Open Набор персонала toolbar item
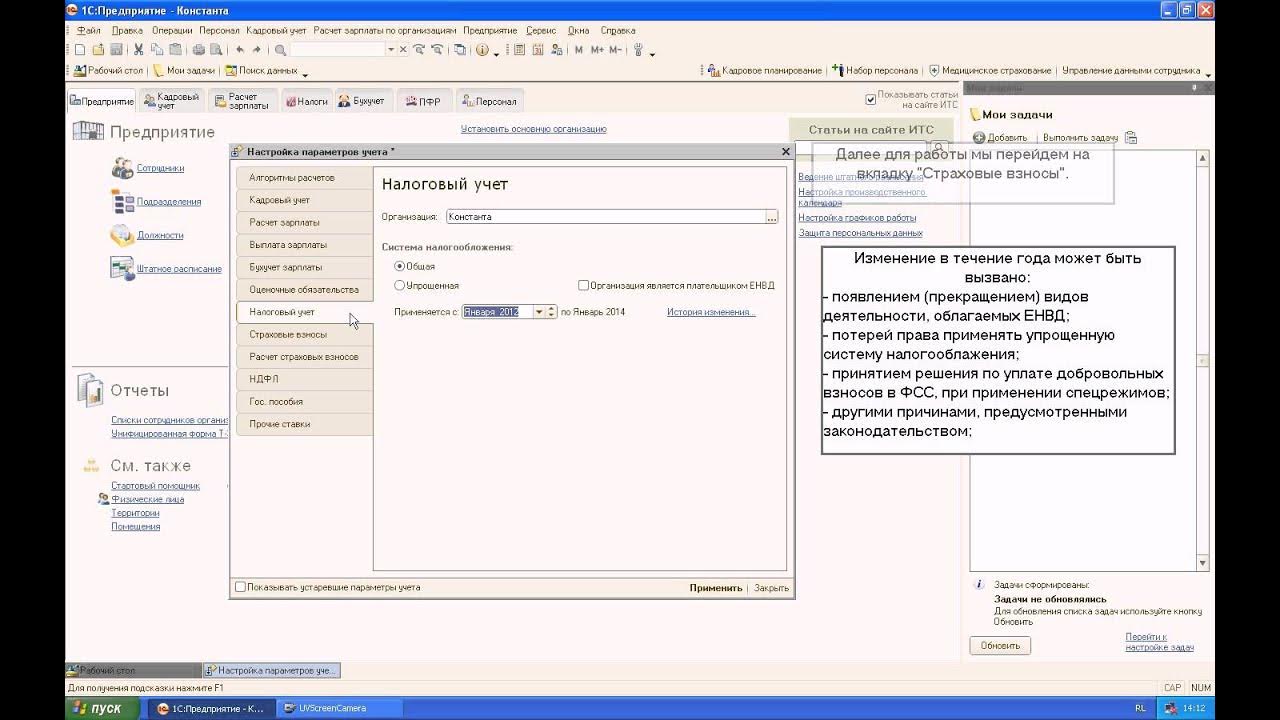 tap(875, 71)
